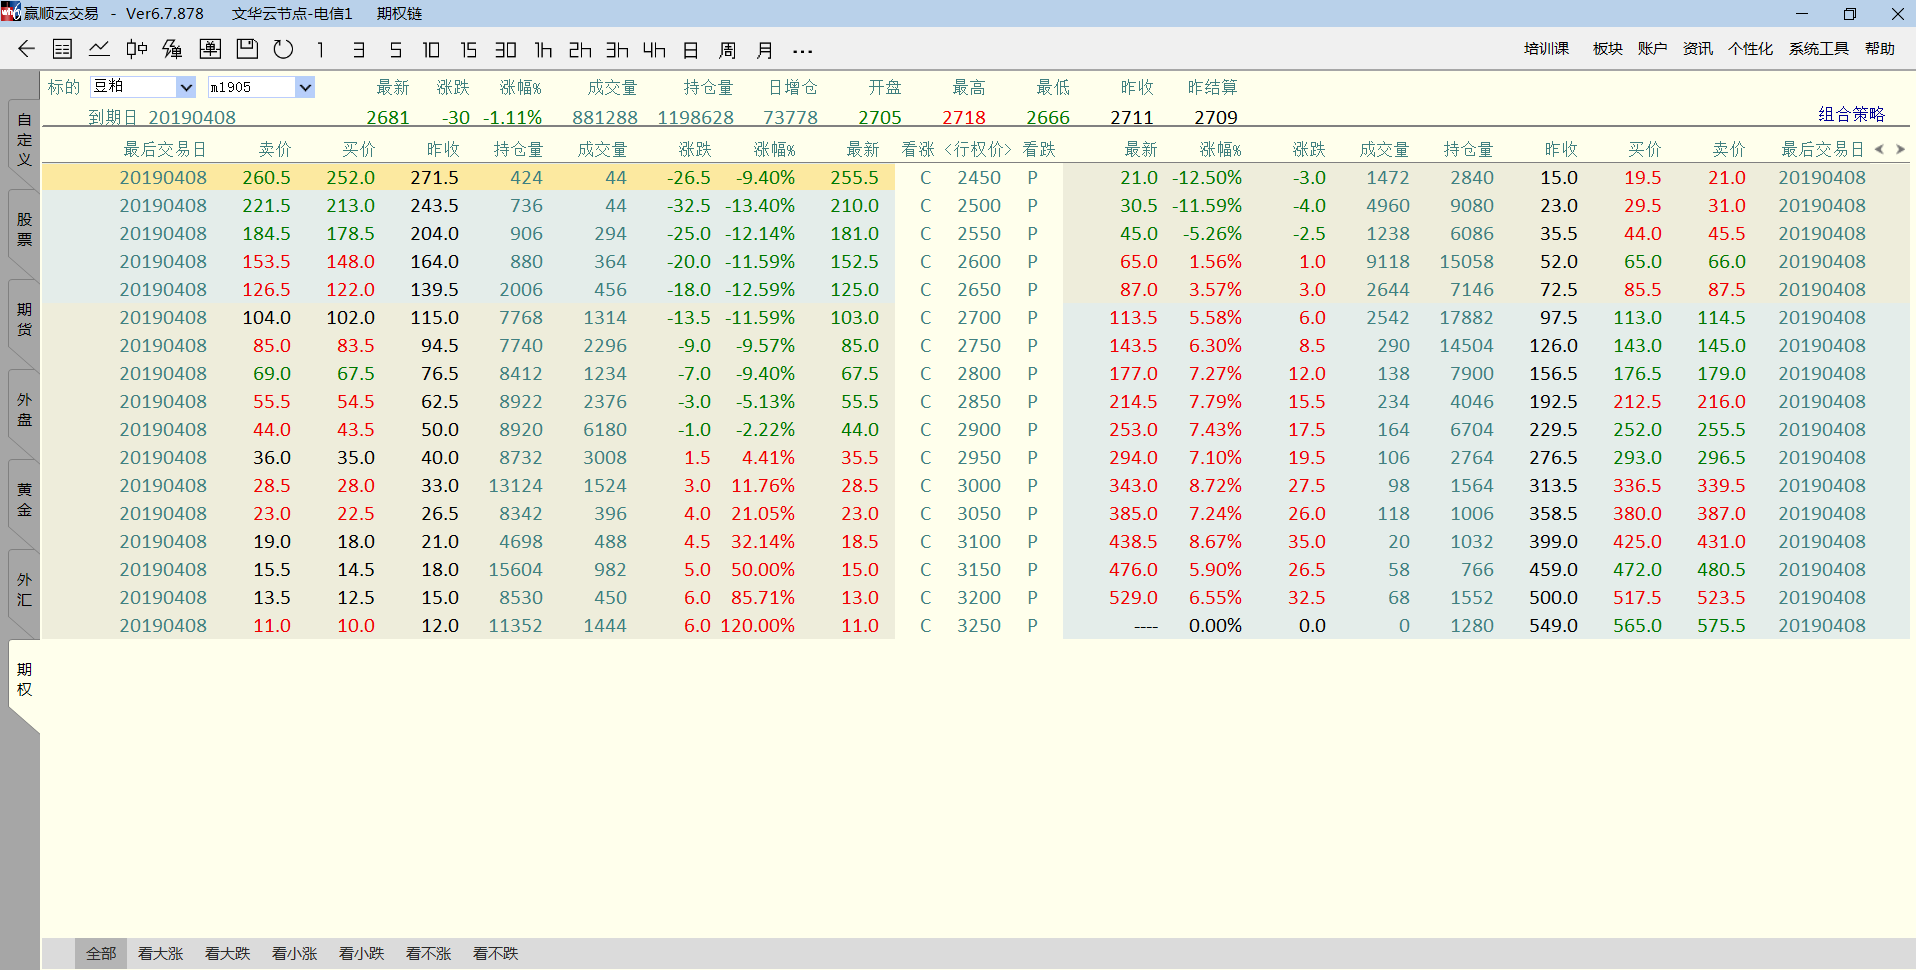Select the 全部 bottom tab

click(x=101, y=953)
